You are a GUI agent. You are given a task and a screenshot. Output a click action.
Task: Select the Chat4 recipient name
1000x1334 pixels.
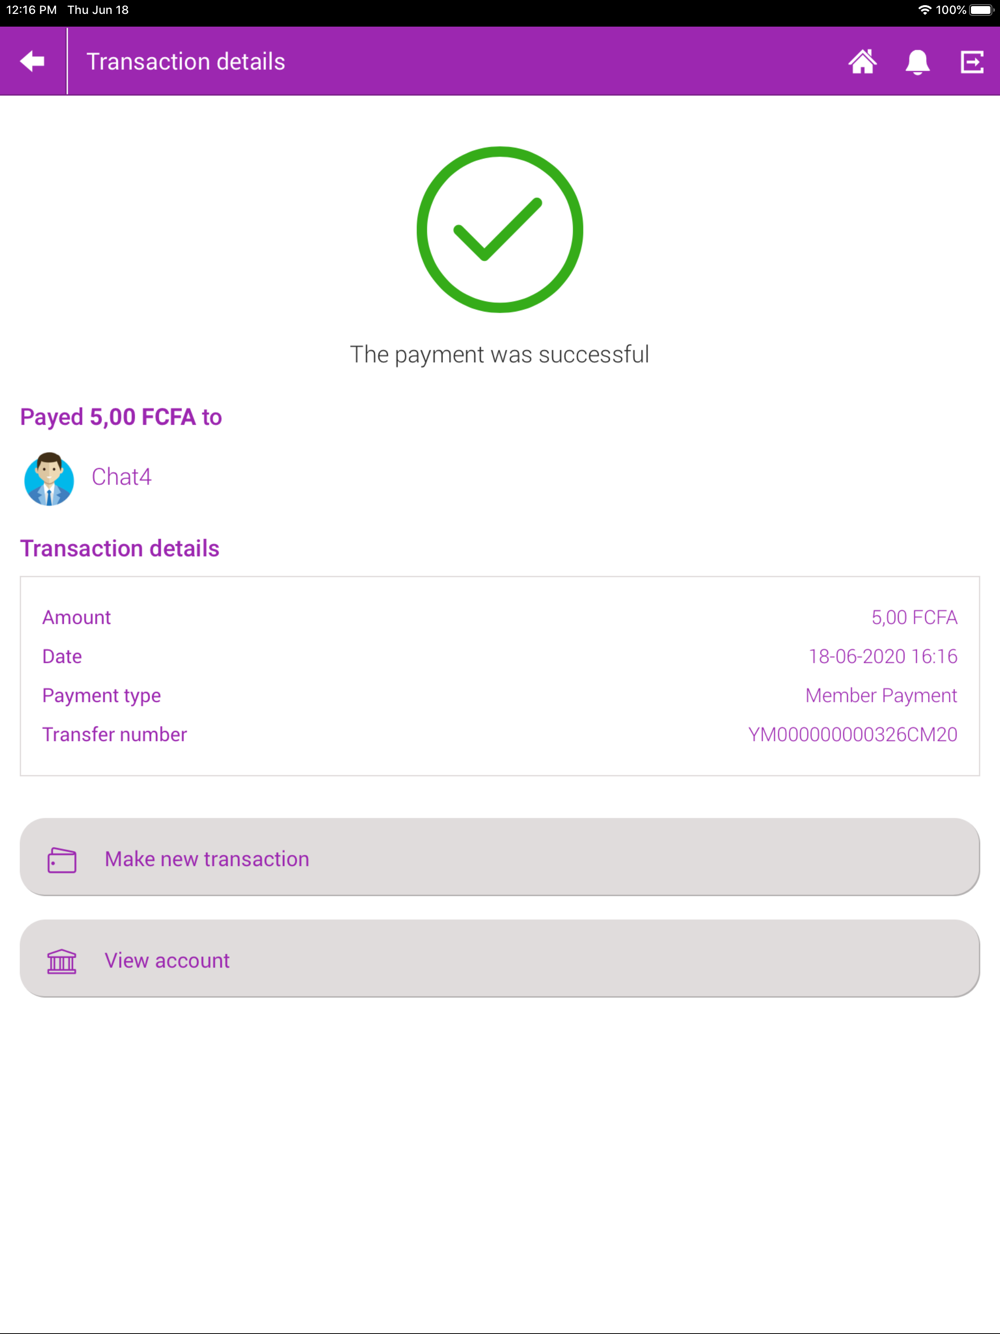click(x=121, y=477)
